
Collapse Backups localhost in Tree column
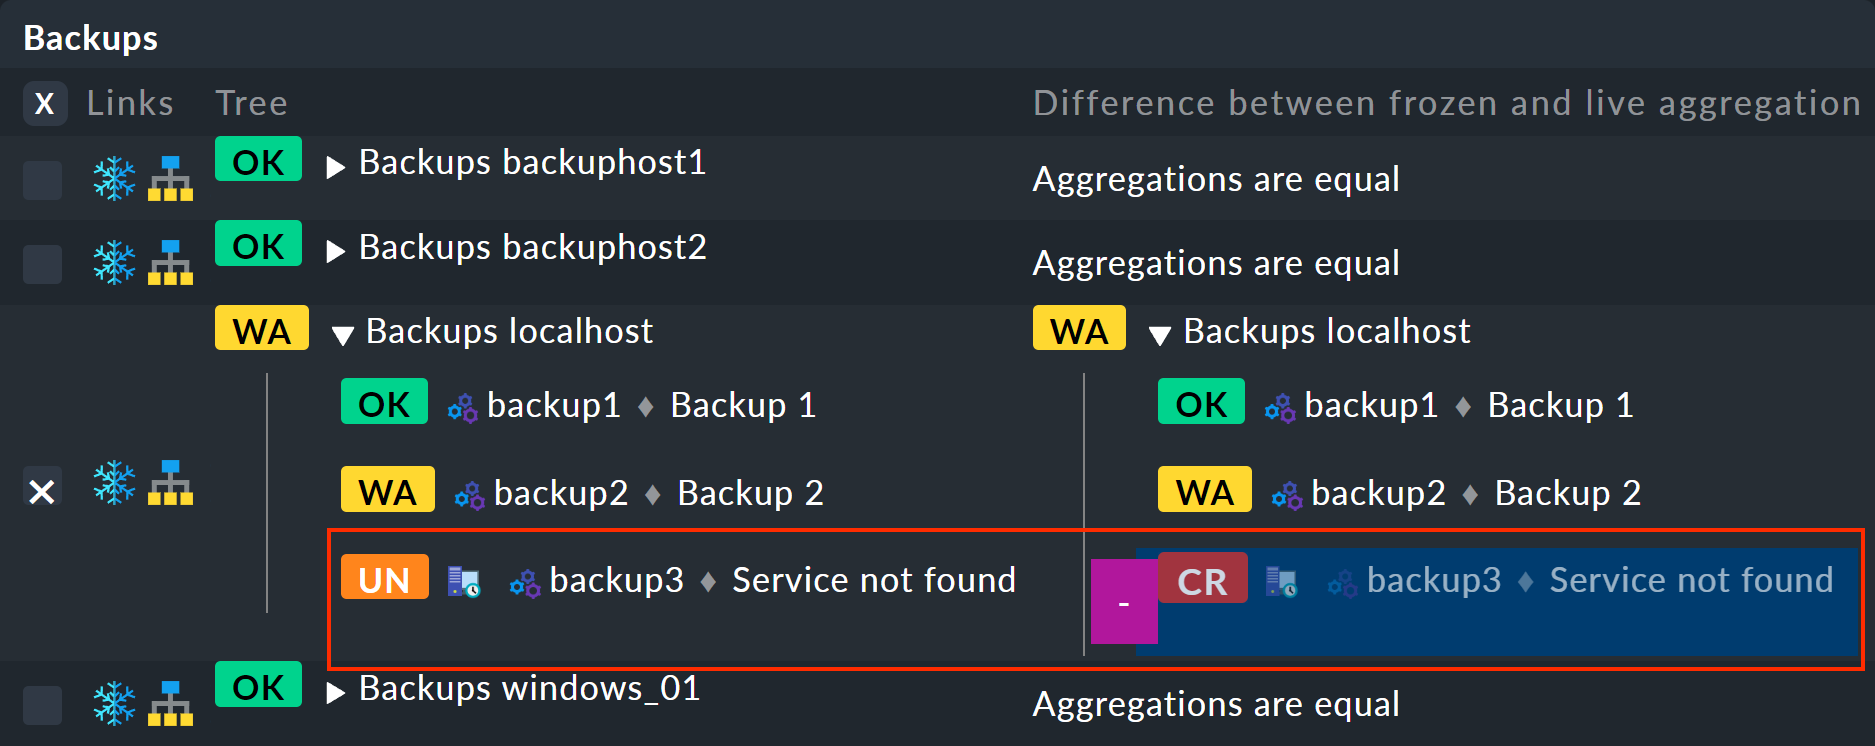pyautogui.click(x=342, y=335)
